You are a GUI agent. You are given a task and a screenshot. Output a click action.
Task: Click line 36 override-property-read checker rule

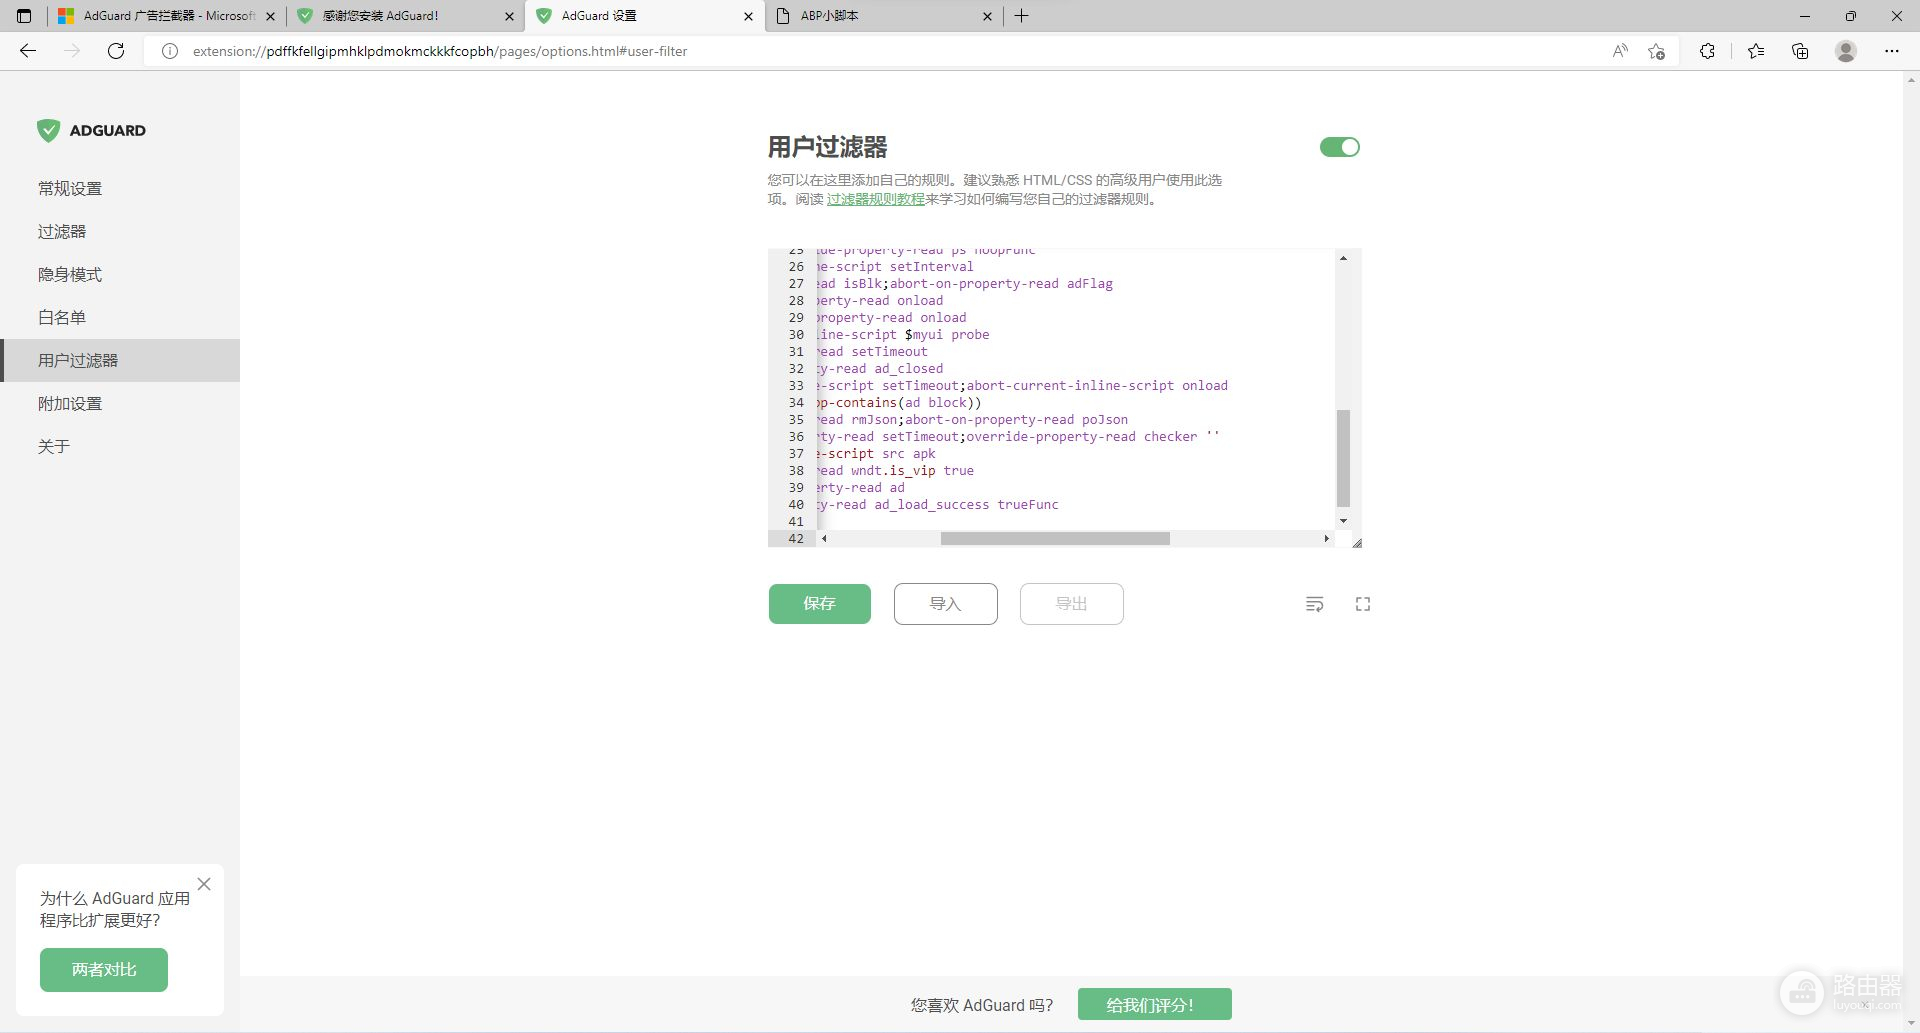click(x=1018, y=437)
